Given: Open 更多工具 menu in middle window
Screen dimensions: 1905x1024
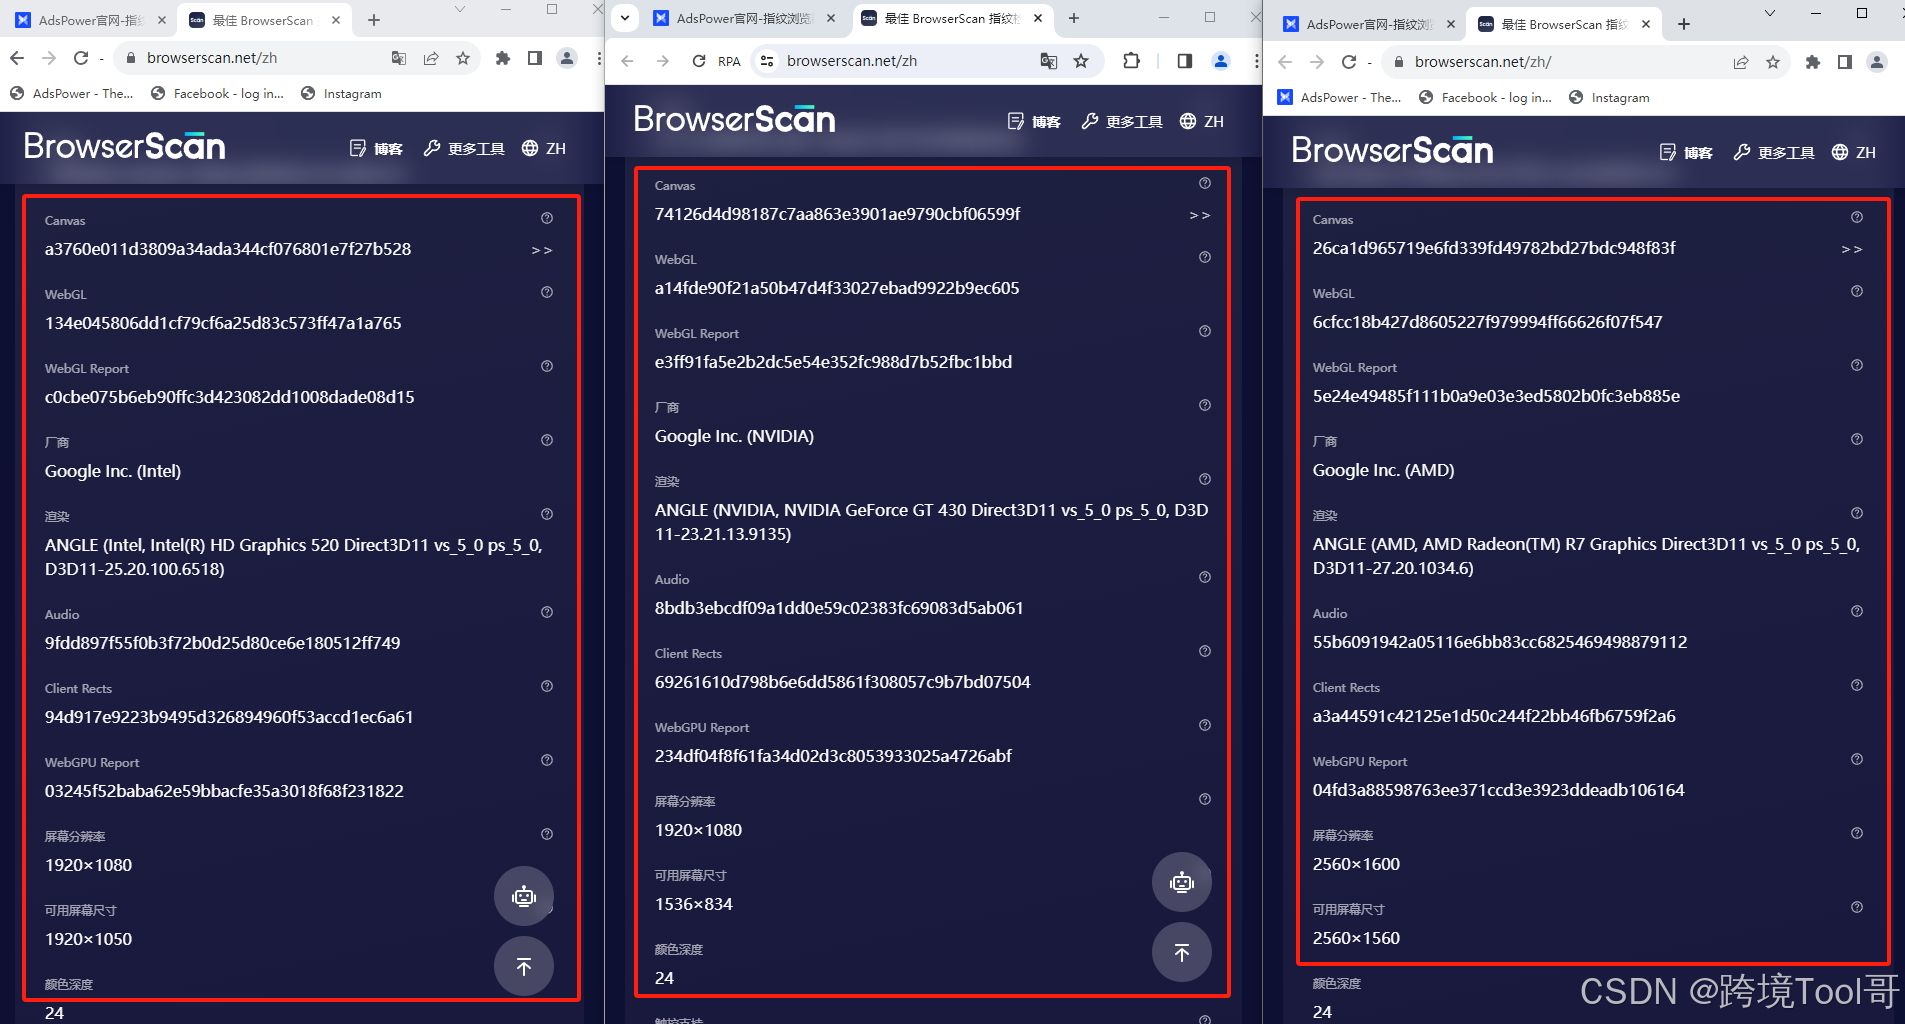Looking at the screenshot, I should pos(1122,121).
